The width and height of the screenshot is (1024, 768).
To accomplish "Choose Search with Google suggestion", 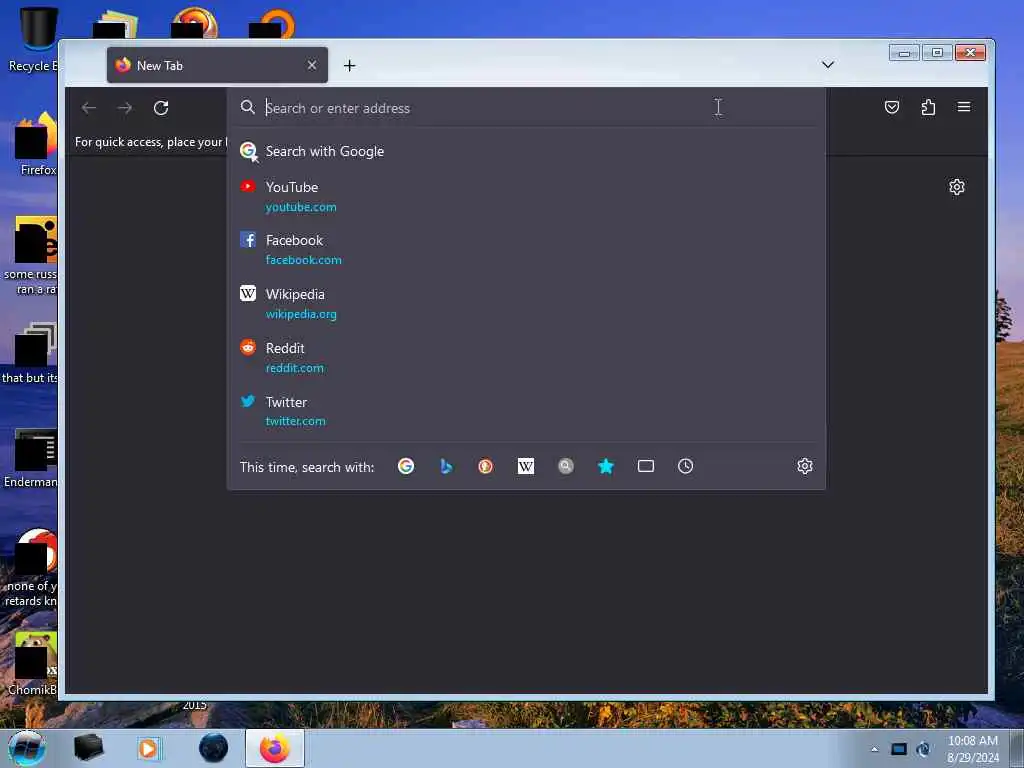I will point(526,151).
